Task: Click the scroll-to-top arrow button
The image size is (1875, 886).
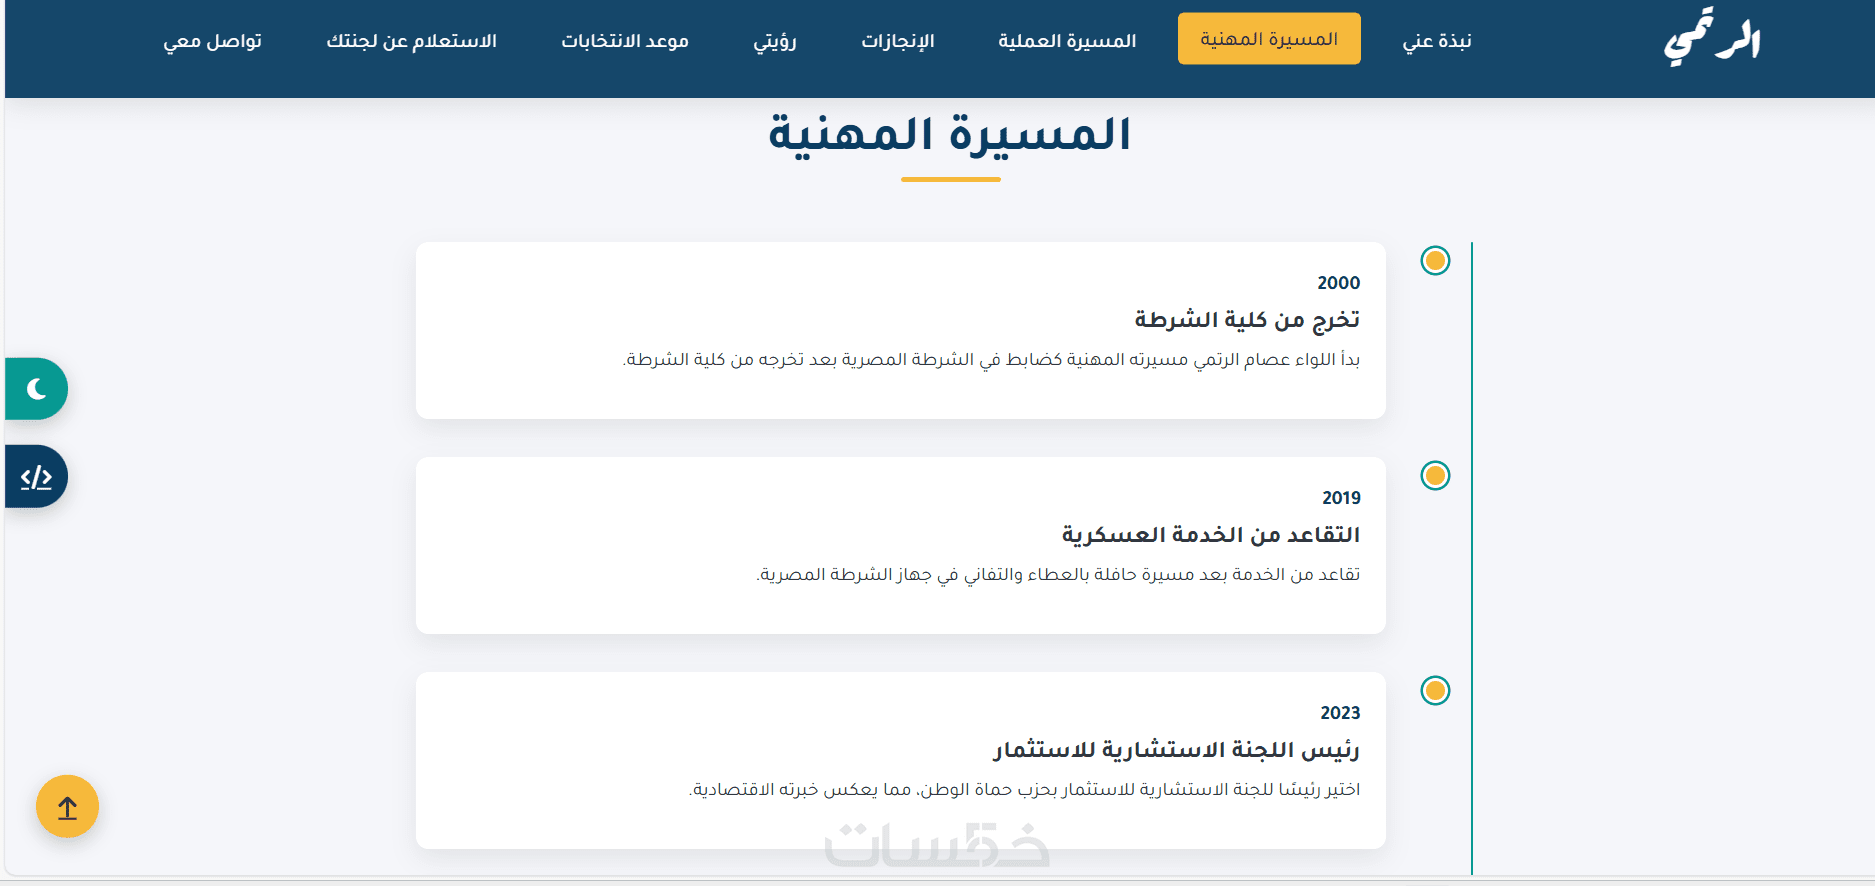Action: (67, 807)
